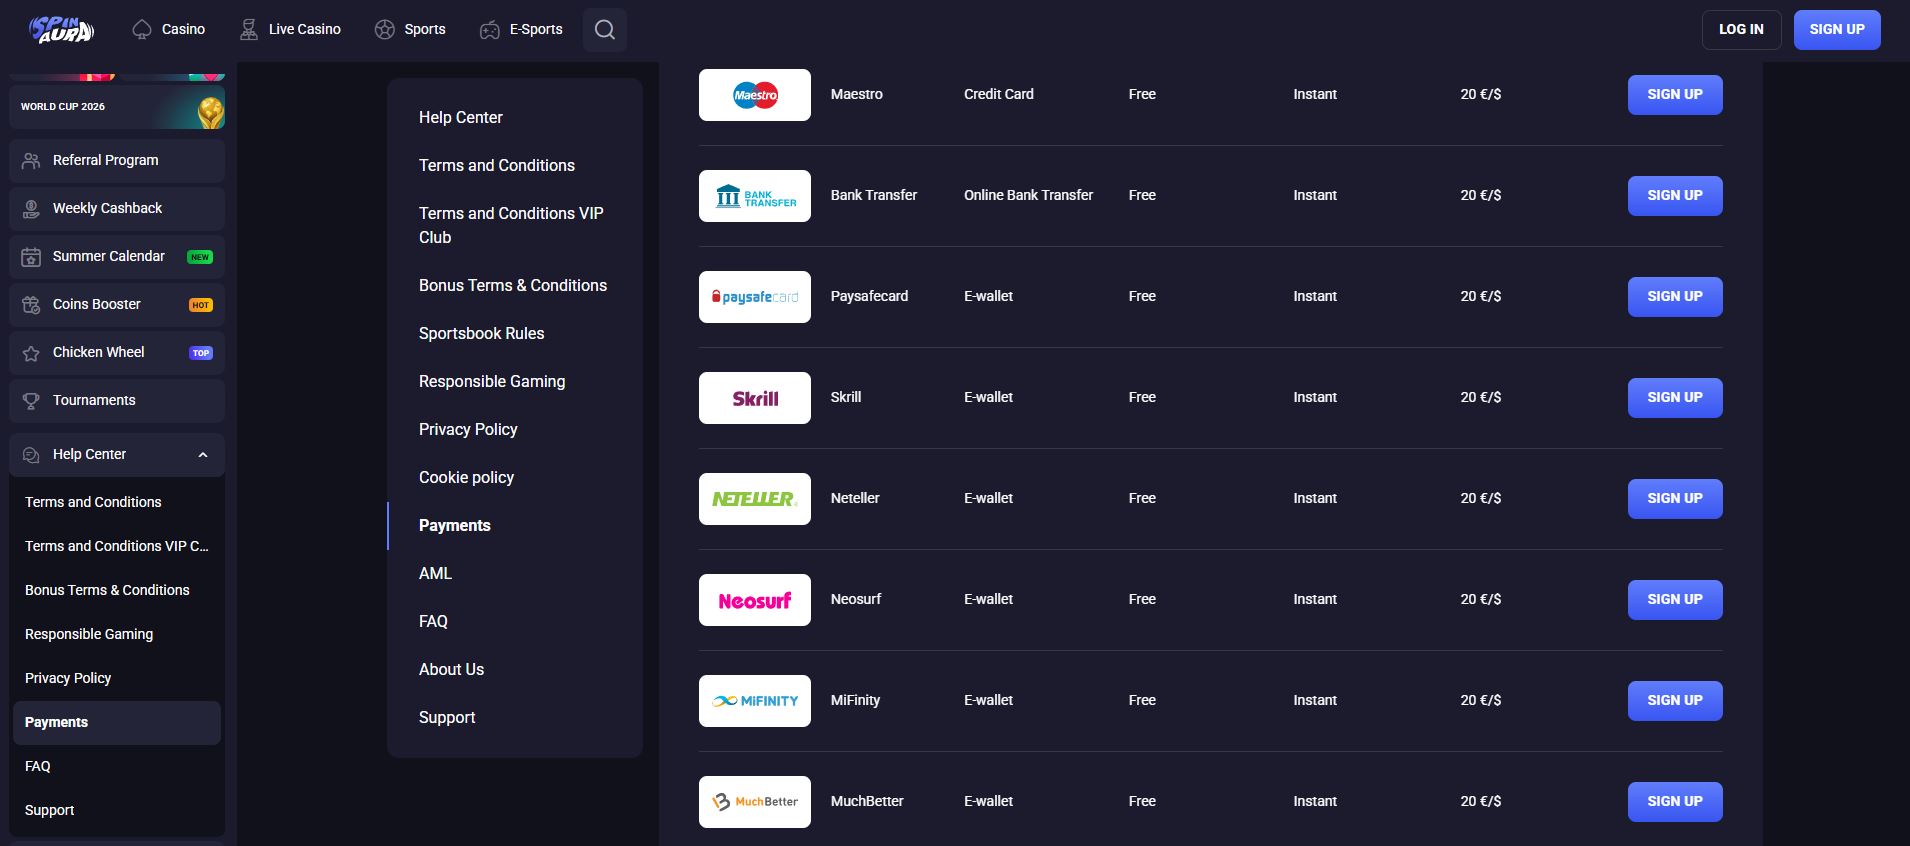
Task: Open Support in the help center panel
Action: tap(447, 718)
